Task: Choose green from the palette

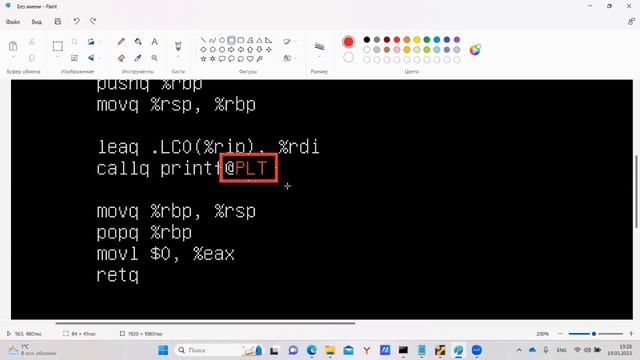Action: point(427,40)
